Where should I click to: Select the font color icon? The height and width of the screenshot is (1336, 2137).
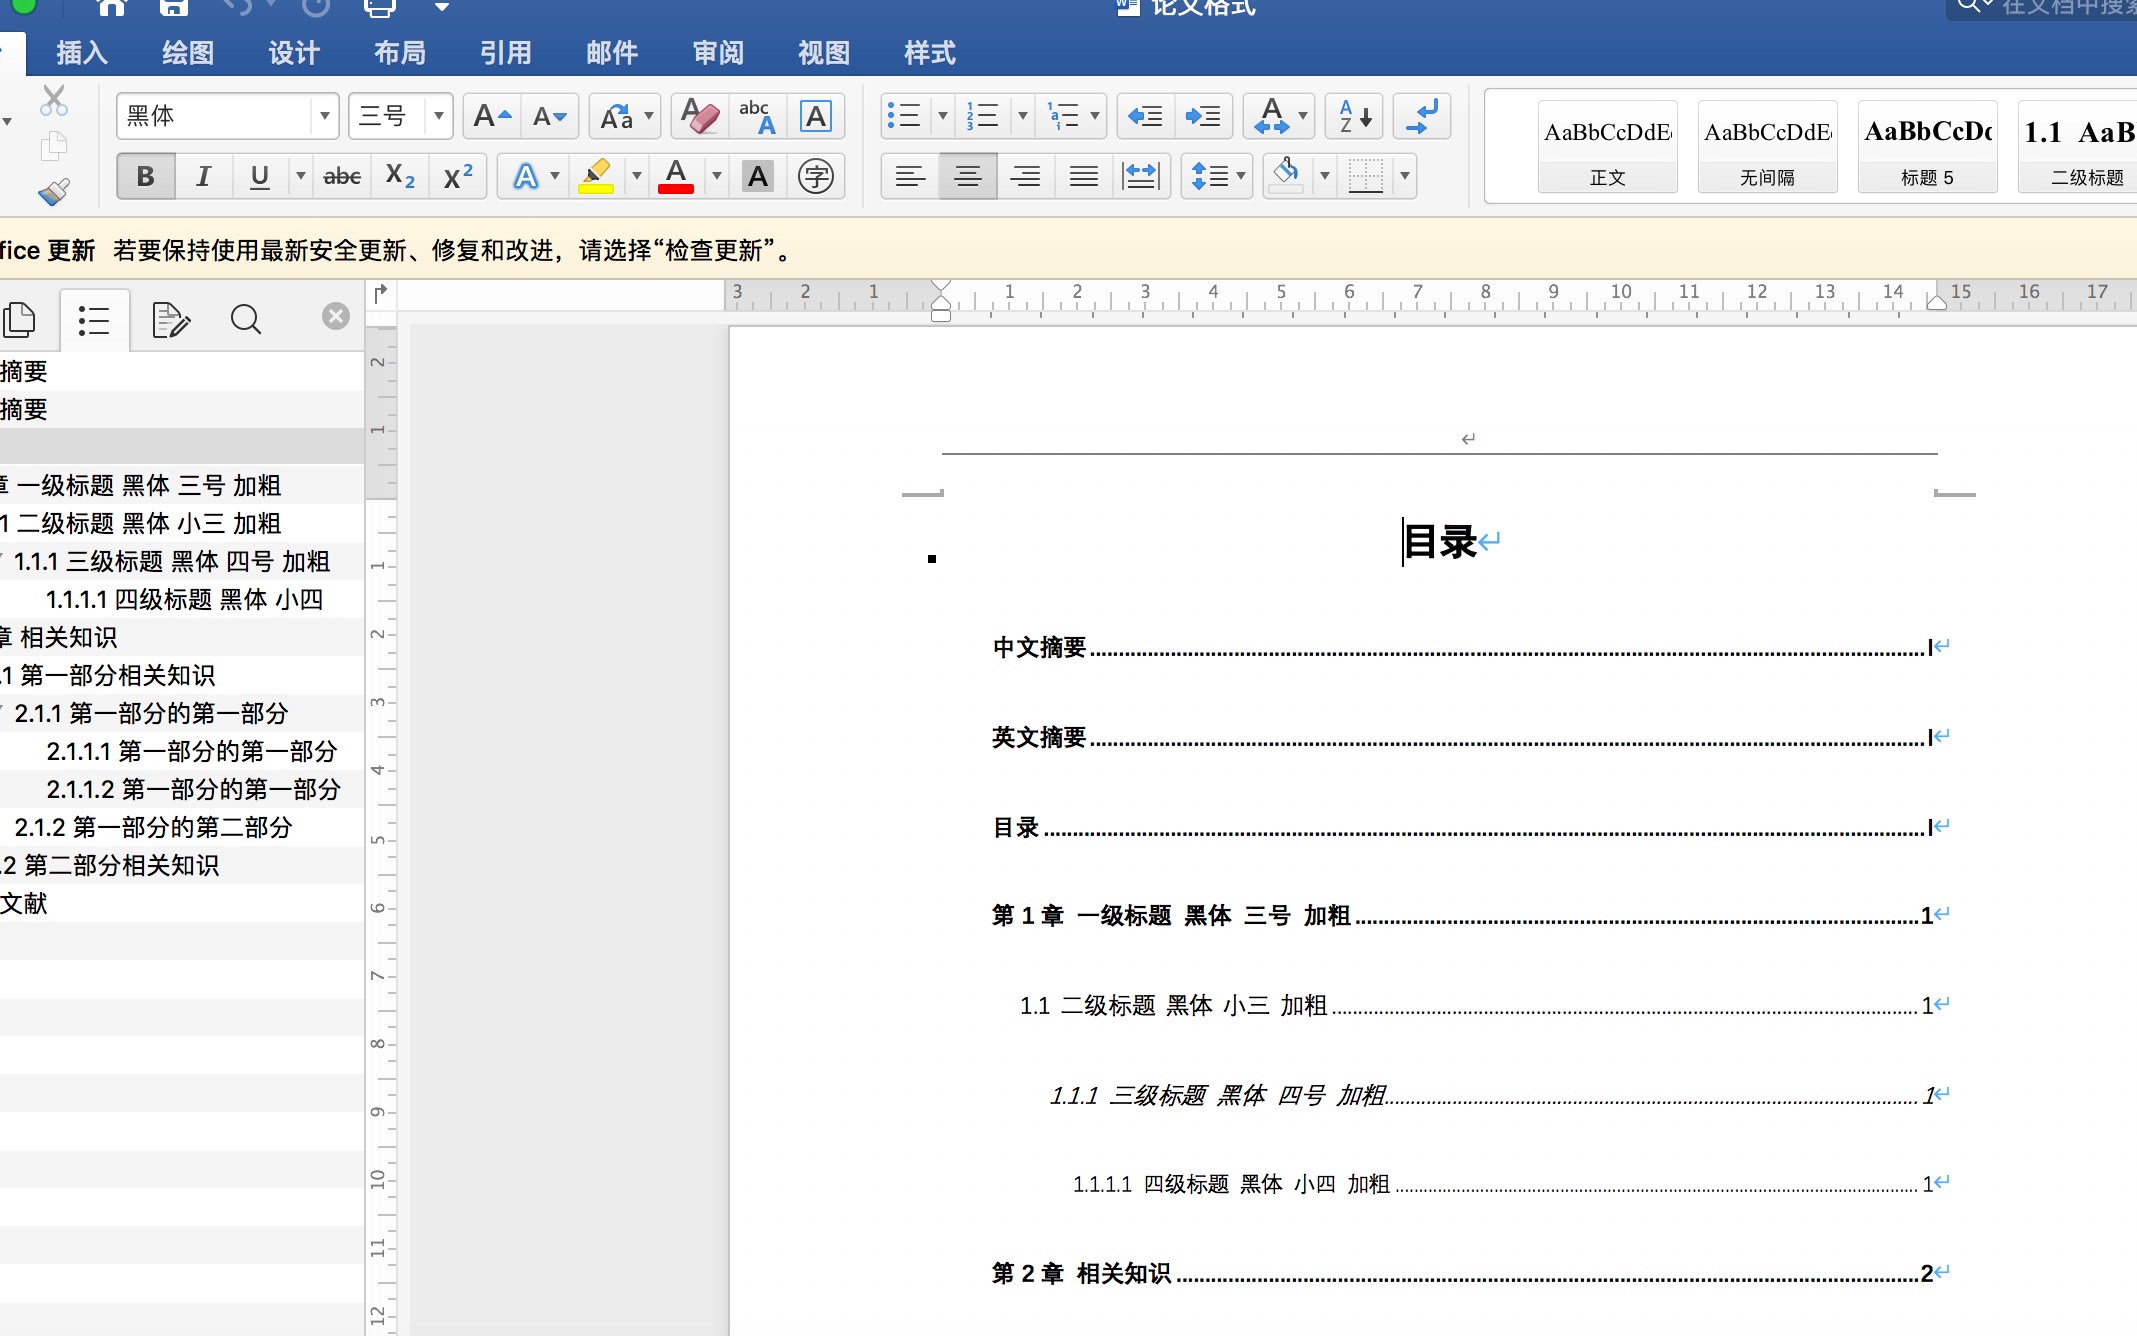[677, 175]
